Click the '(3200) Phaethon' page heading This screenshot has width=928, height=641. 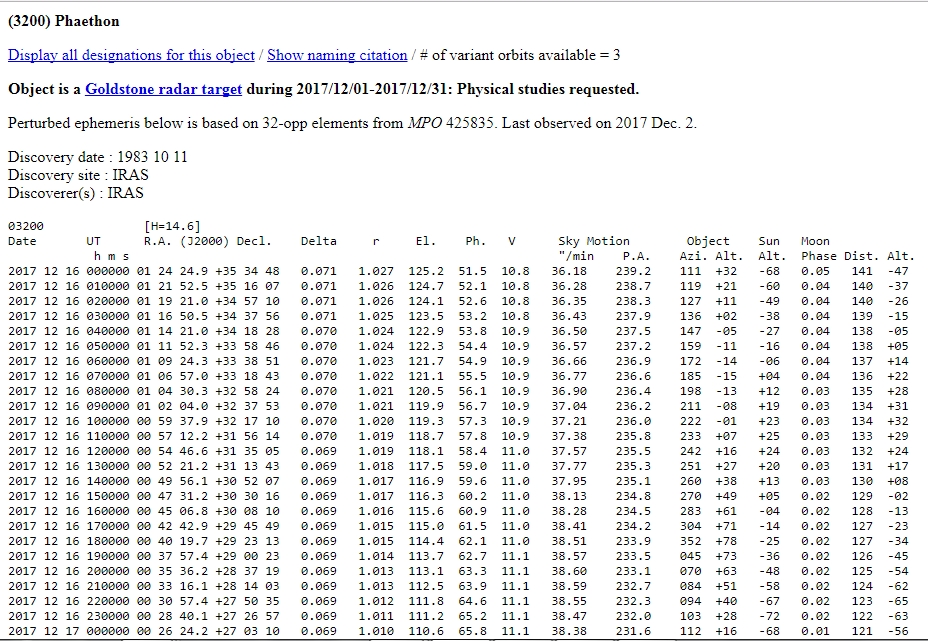click(63, 20)
